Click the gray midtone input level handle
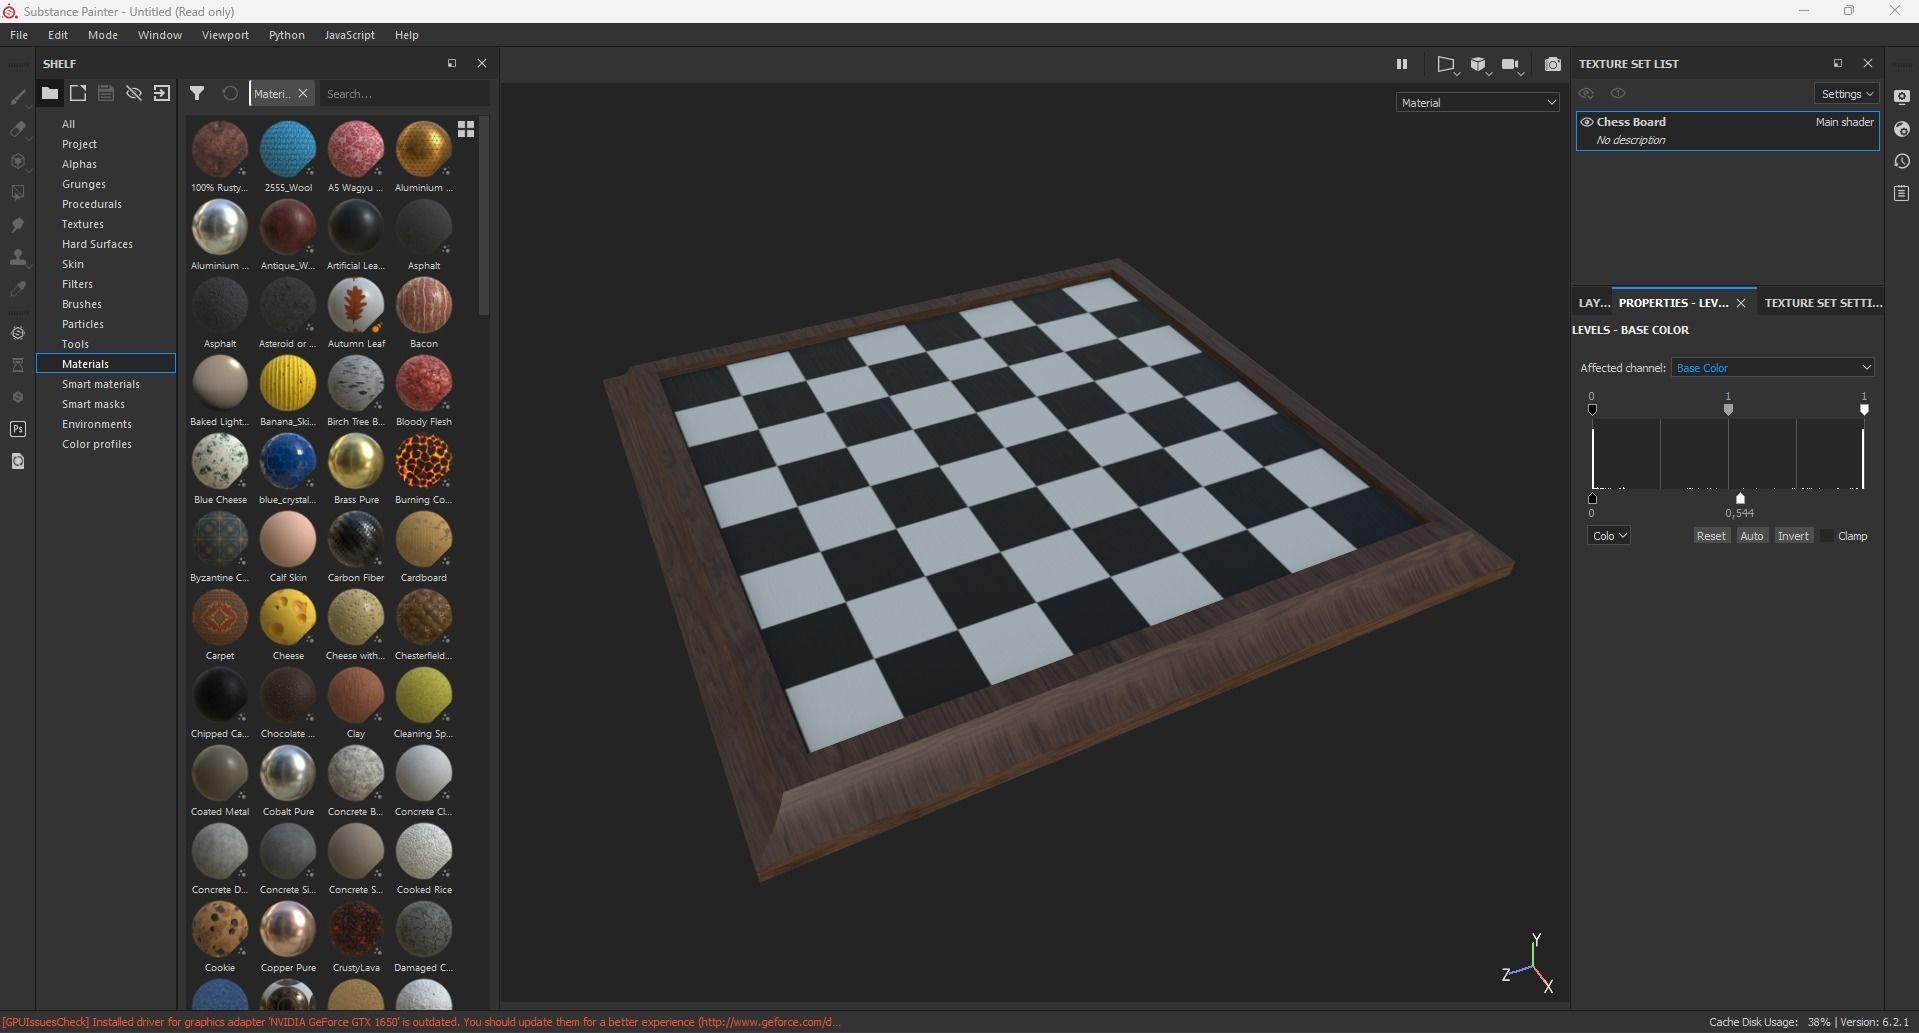The image size is (1919, 1033). coord(1728,409)
